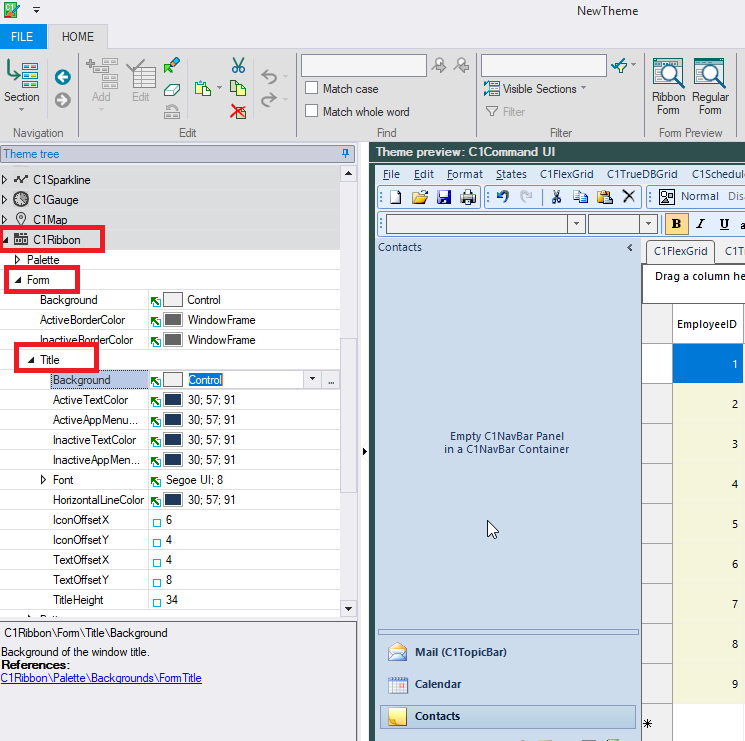This screenshot has width=745, height=741.
Task: Open the Format menu in preview
Action: pyautogui.click(x=465, y=174)
